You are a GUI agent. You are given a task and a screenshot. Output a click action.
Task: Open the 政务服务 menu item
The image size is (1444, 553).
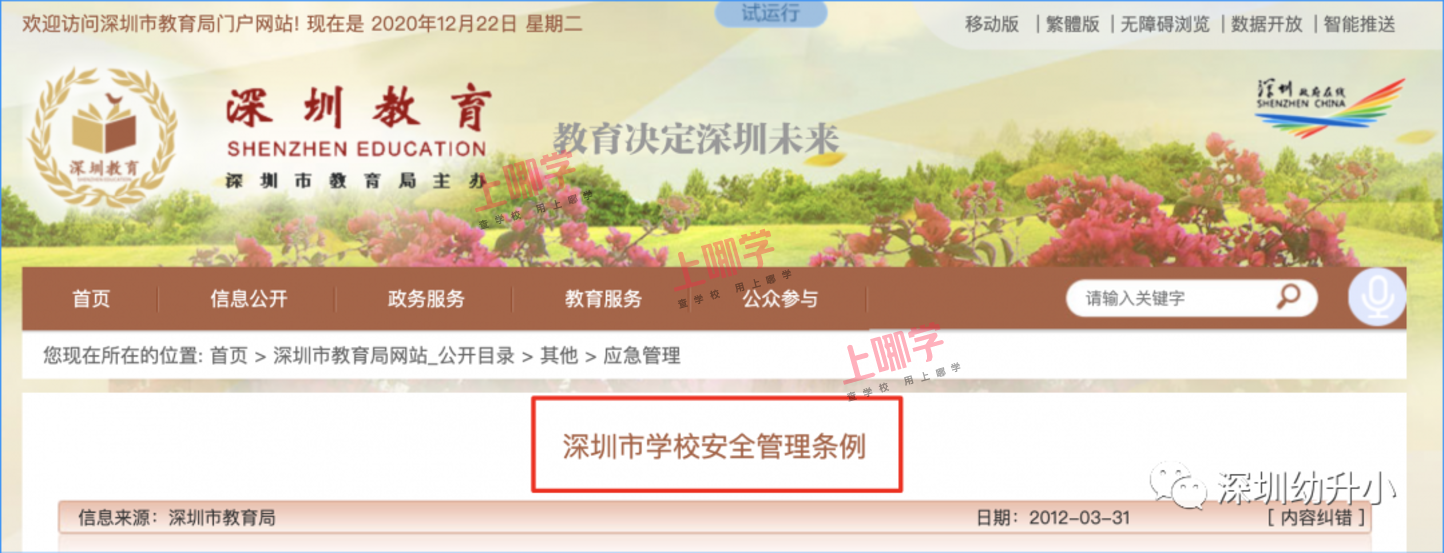pos(426,298)
